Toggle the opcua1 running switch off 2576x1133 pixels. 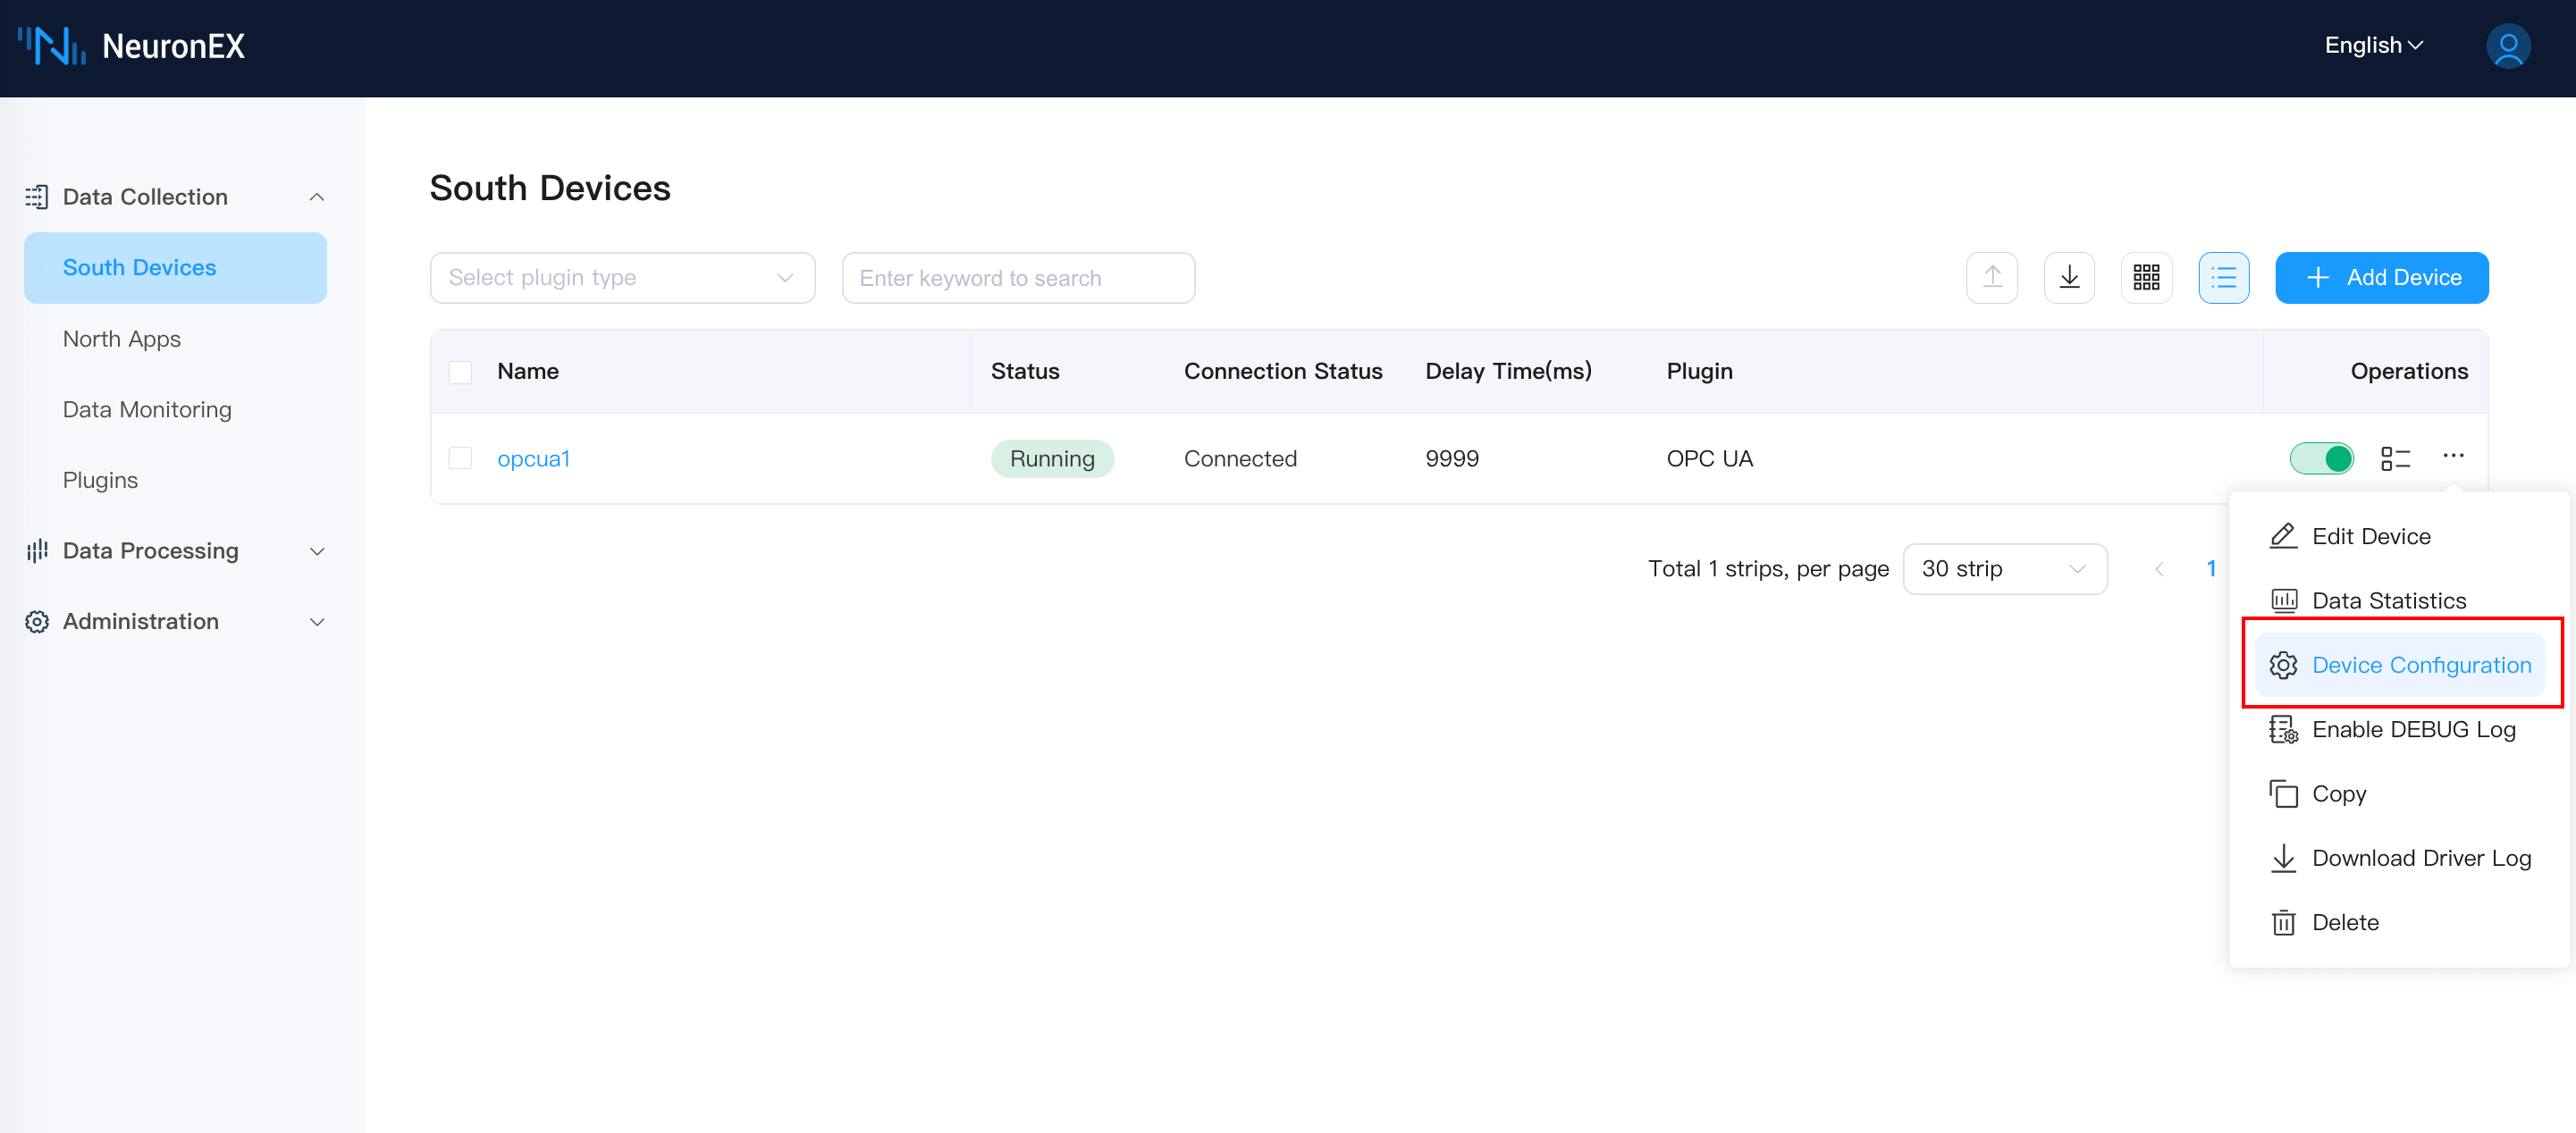[2321, 458]
